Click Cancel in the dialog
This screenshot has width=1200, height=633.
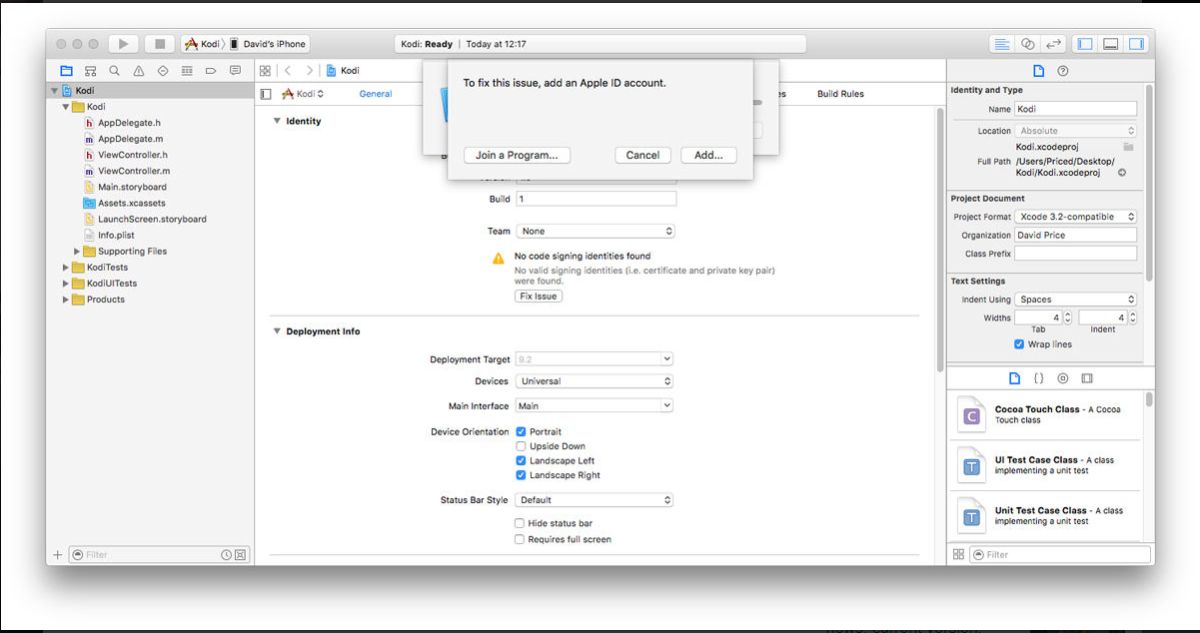click(642, 155)
